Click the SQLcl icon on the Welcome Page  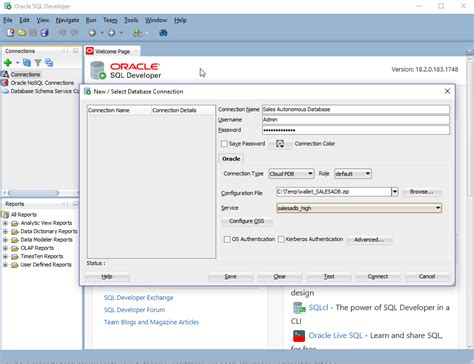299,307
